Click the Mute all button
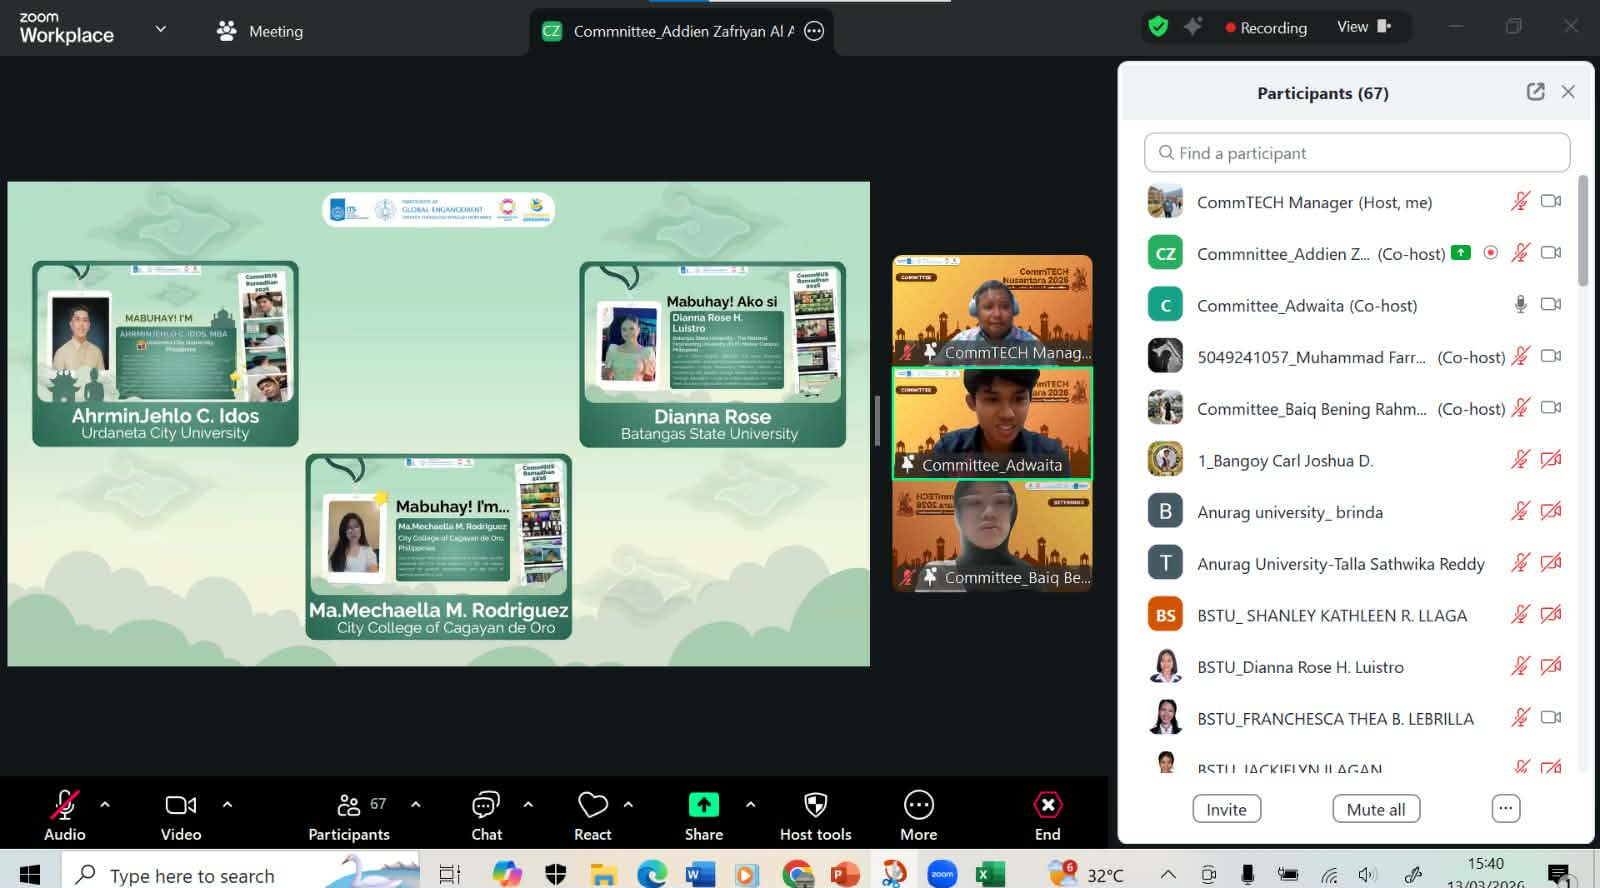The width and height of the screenshot is (1600, 888). click(x=1376, y=809)
